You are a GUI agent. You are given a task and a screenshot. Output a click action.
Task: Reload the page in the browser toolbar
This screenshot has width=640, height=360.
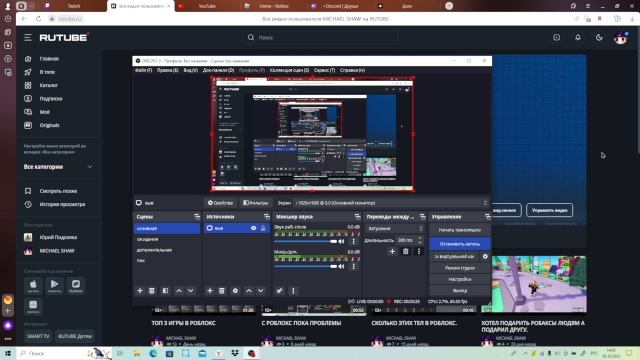(38, 19)
